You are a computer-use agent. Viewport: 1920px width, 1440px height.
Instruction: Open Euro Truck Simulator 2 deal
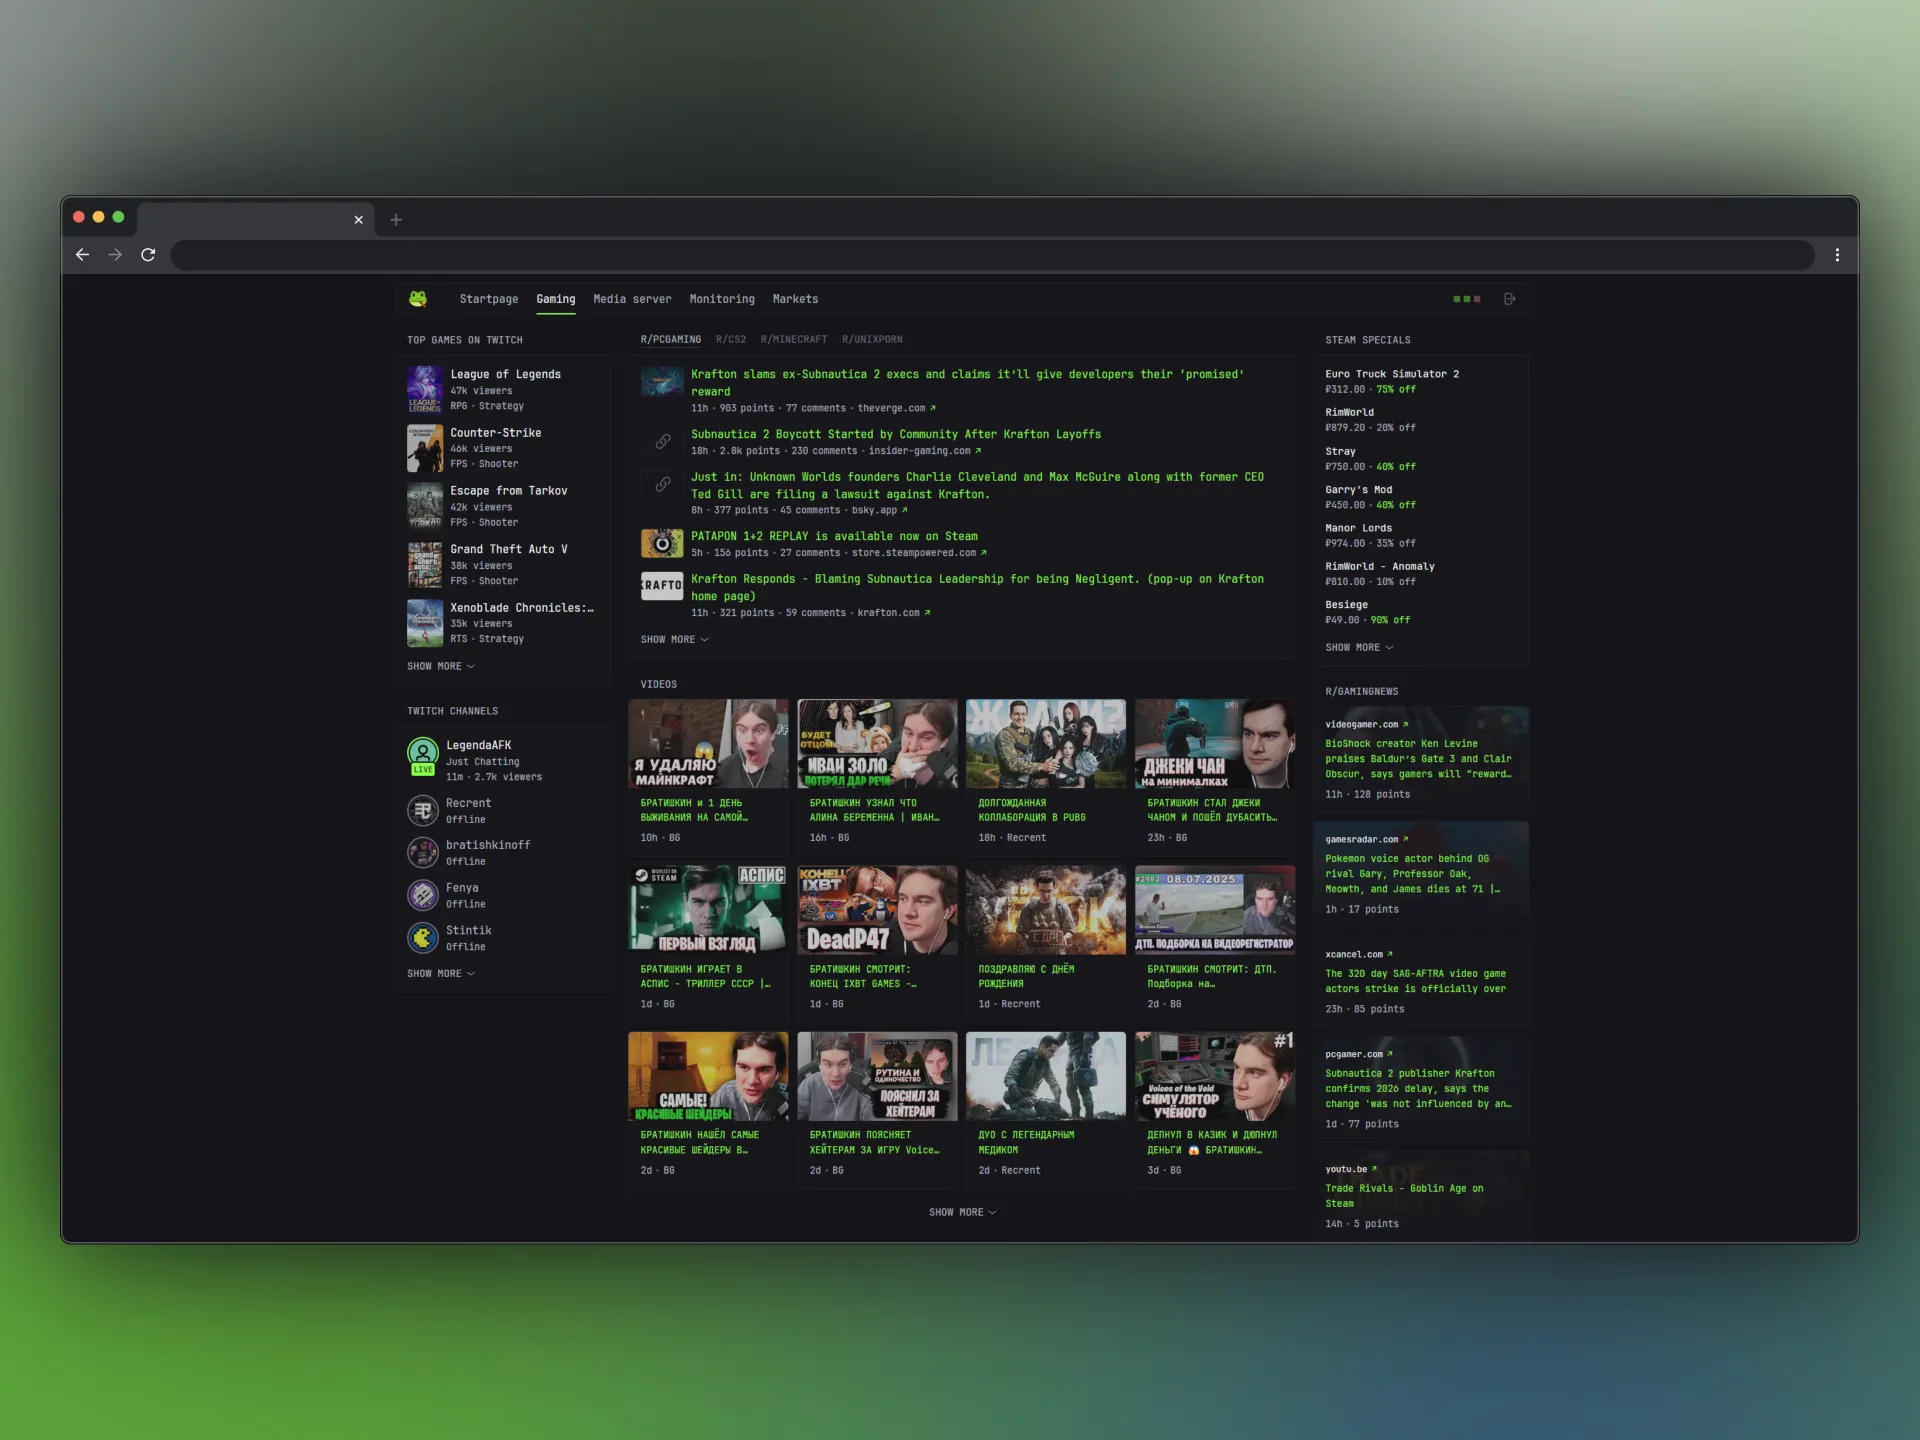[x=1392, y=374]
